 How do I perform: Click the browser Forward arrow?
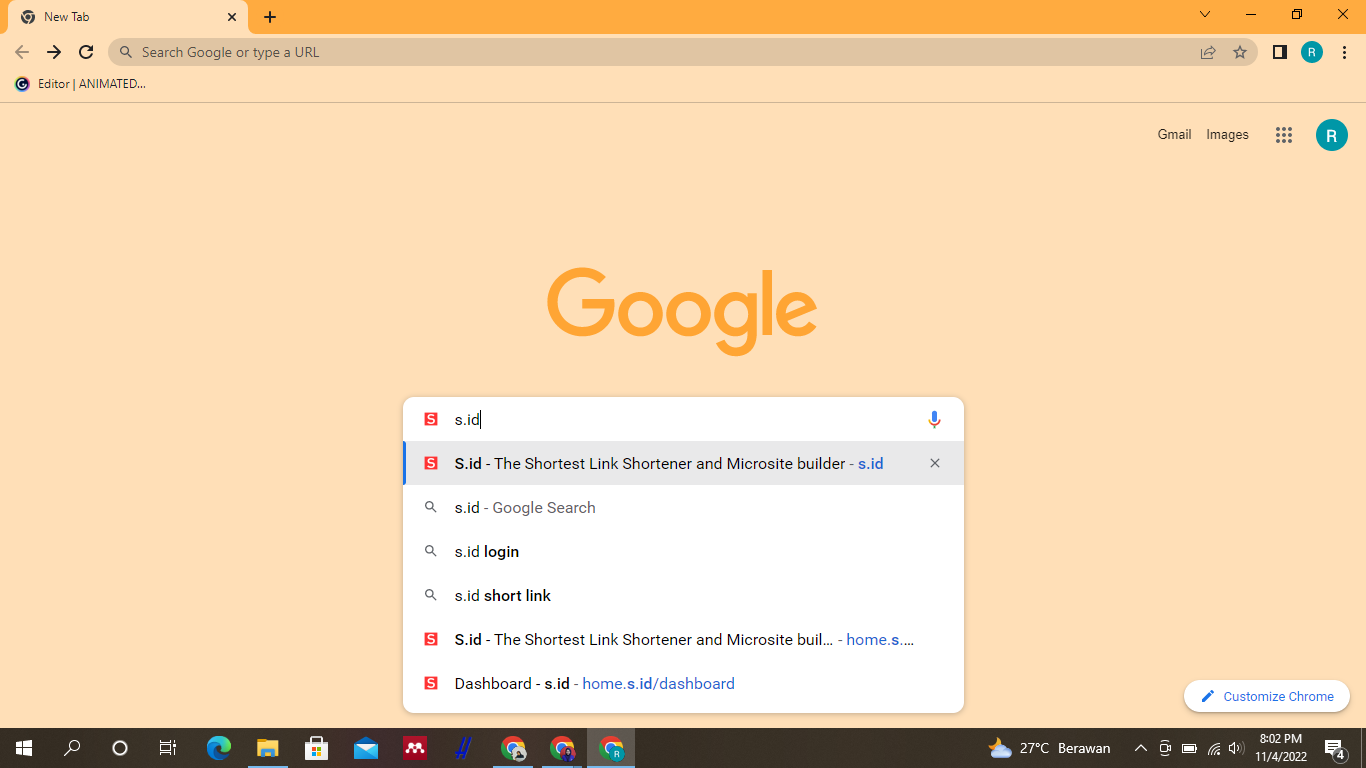coord(54,52)
